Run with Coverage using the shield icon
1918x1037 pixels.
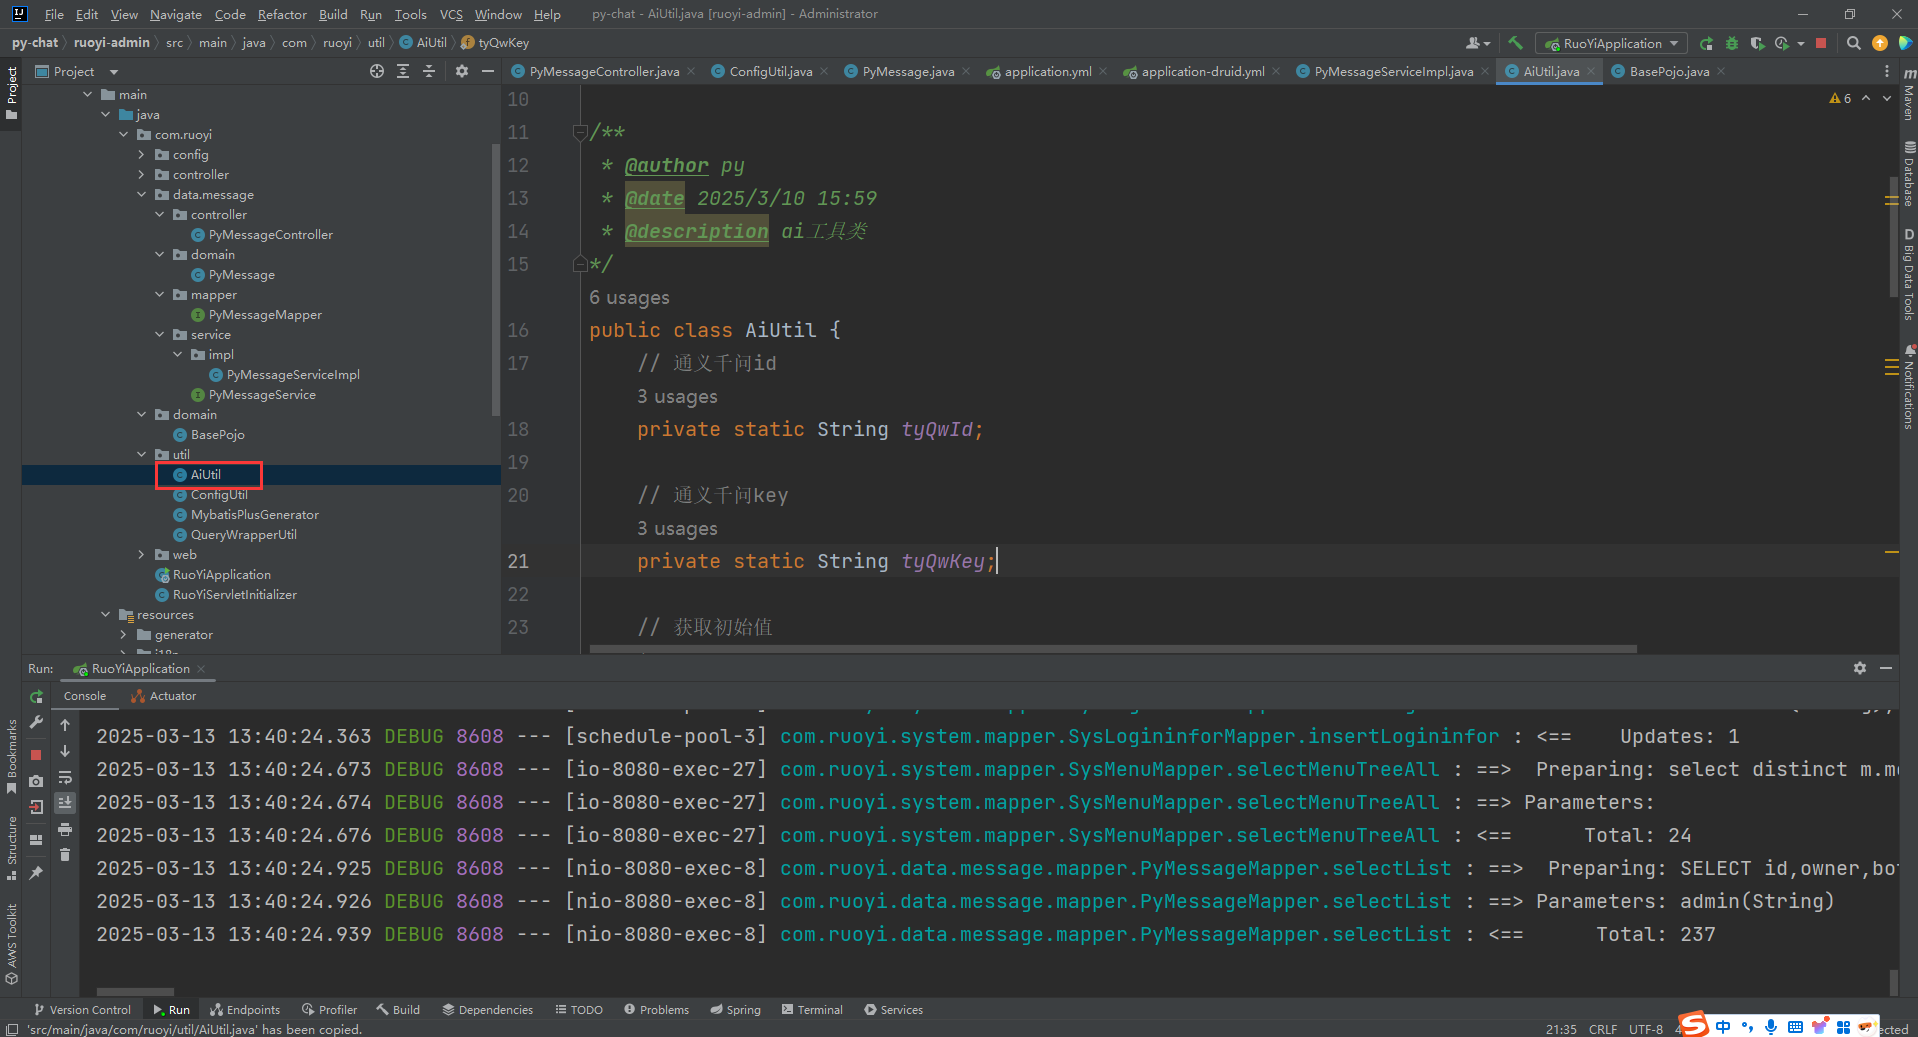point(1757,43)
